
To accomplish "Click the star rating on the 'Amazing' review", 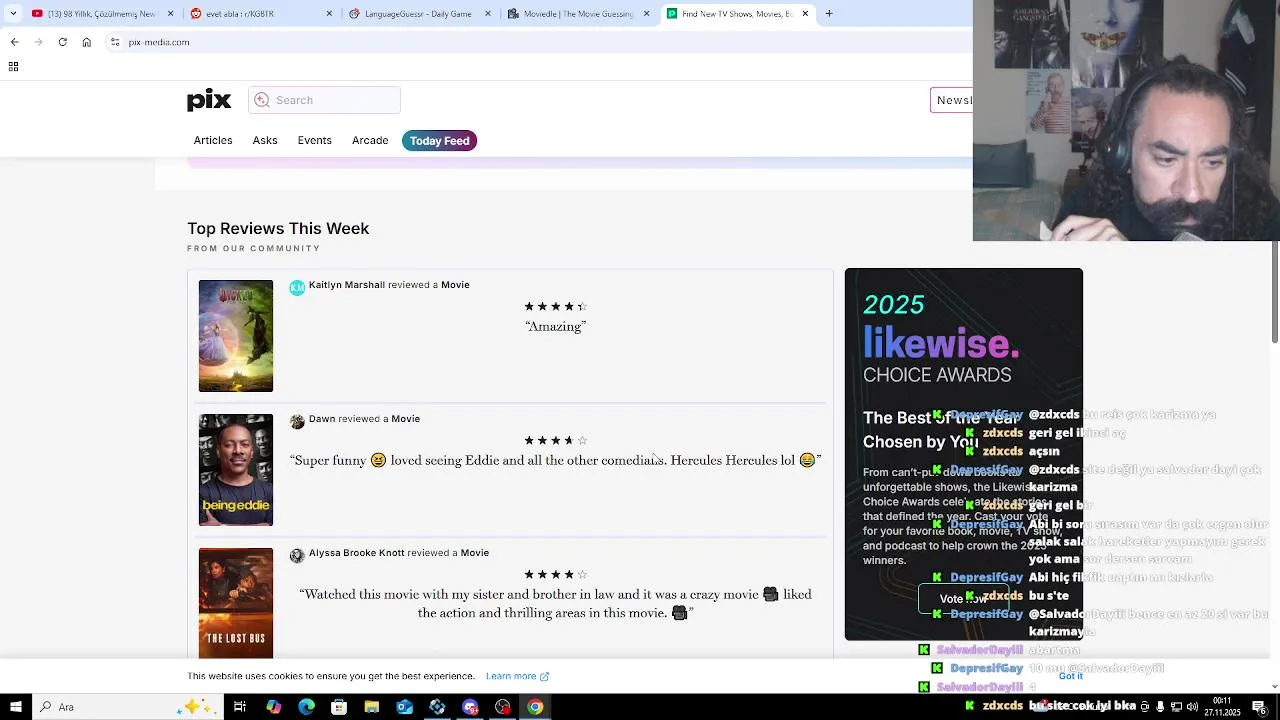I will coord(555,307).
